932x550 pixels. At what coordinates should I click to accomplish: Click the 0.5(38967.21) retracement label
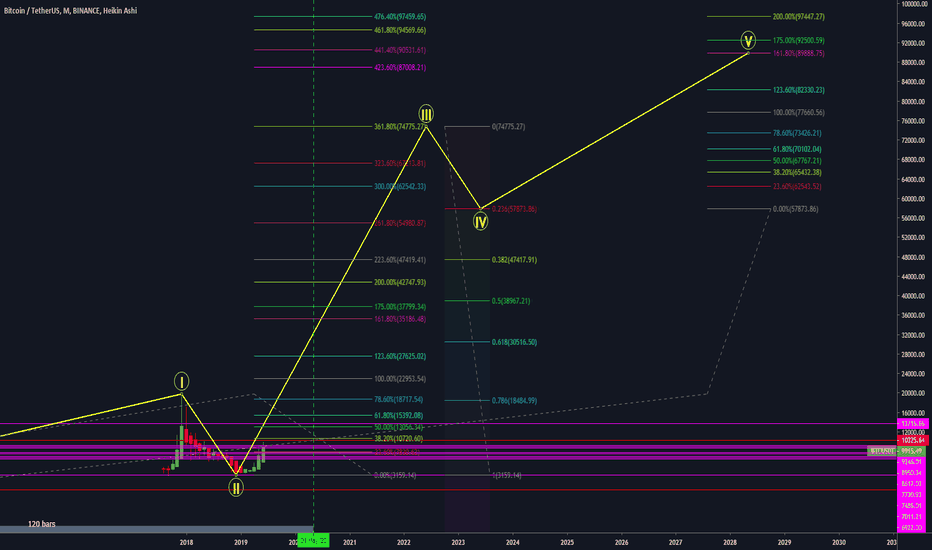[511, 301]
